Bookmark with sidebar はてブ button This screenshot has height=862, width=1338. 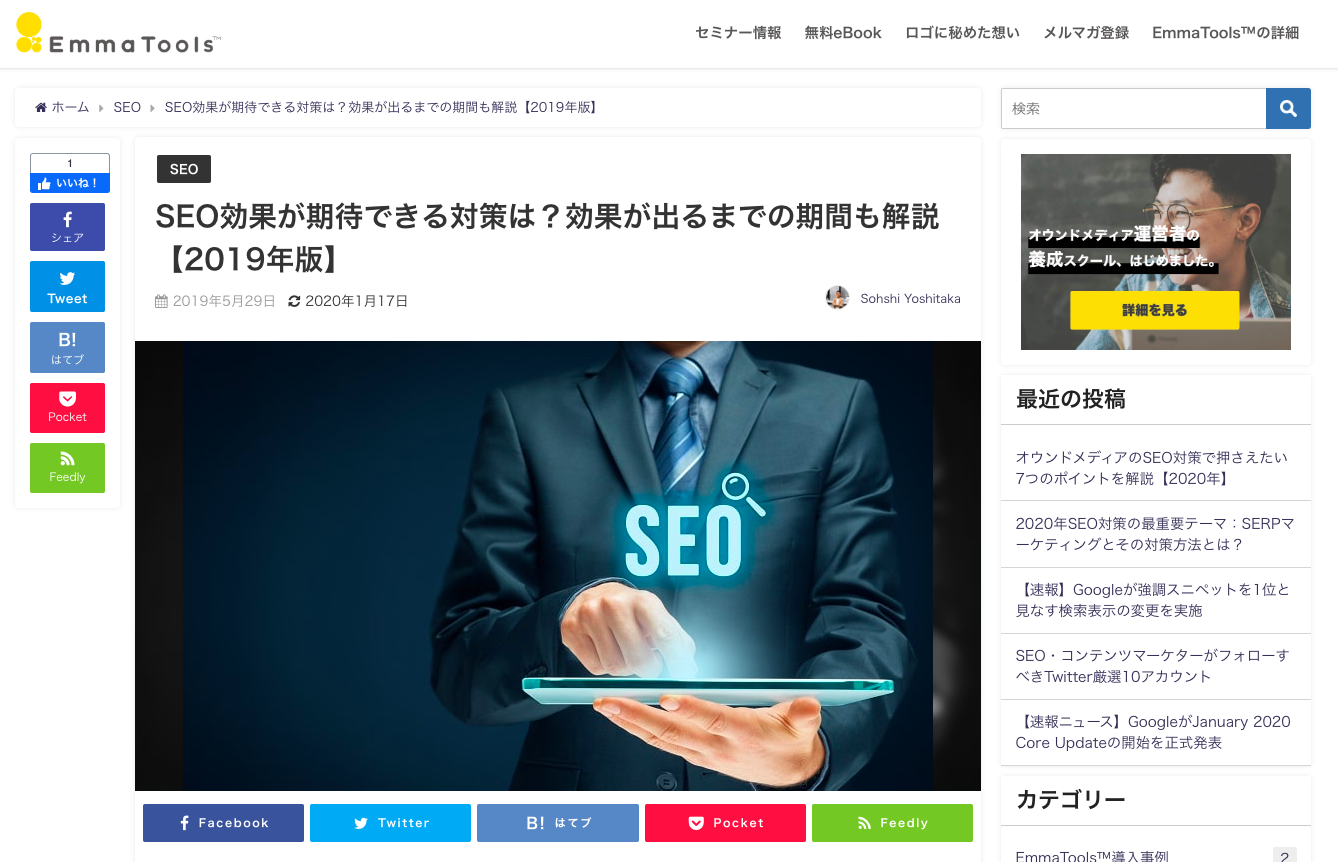[67, 347]
